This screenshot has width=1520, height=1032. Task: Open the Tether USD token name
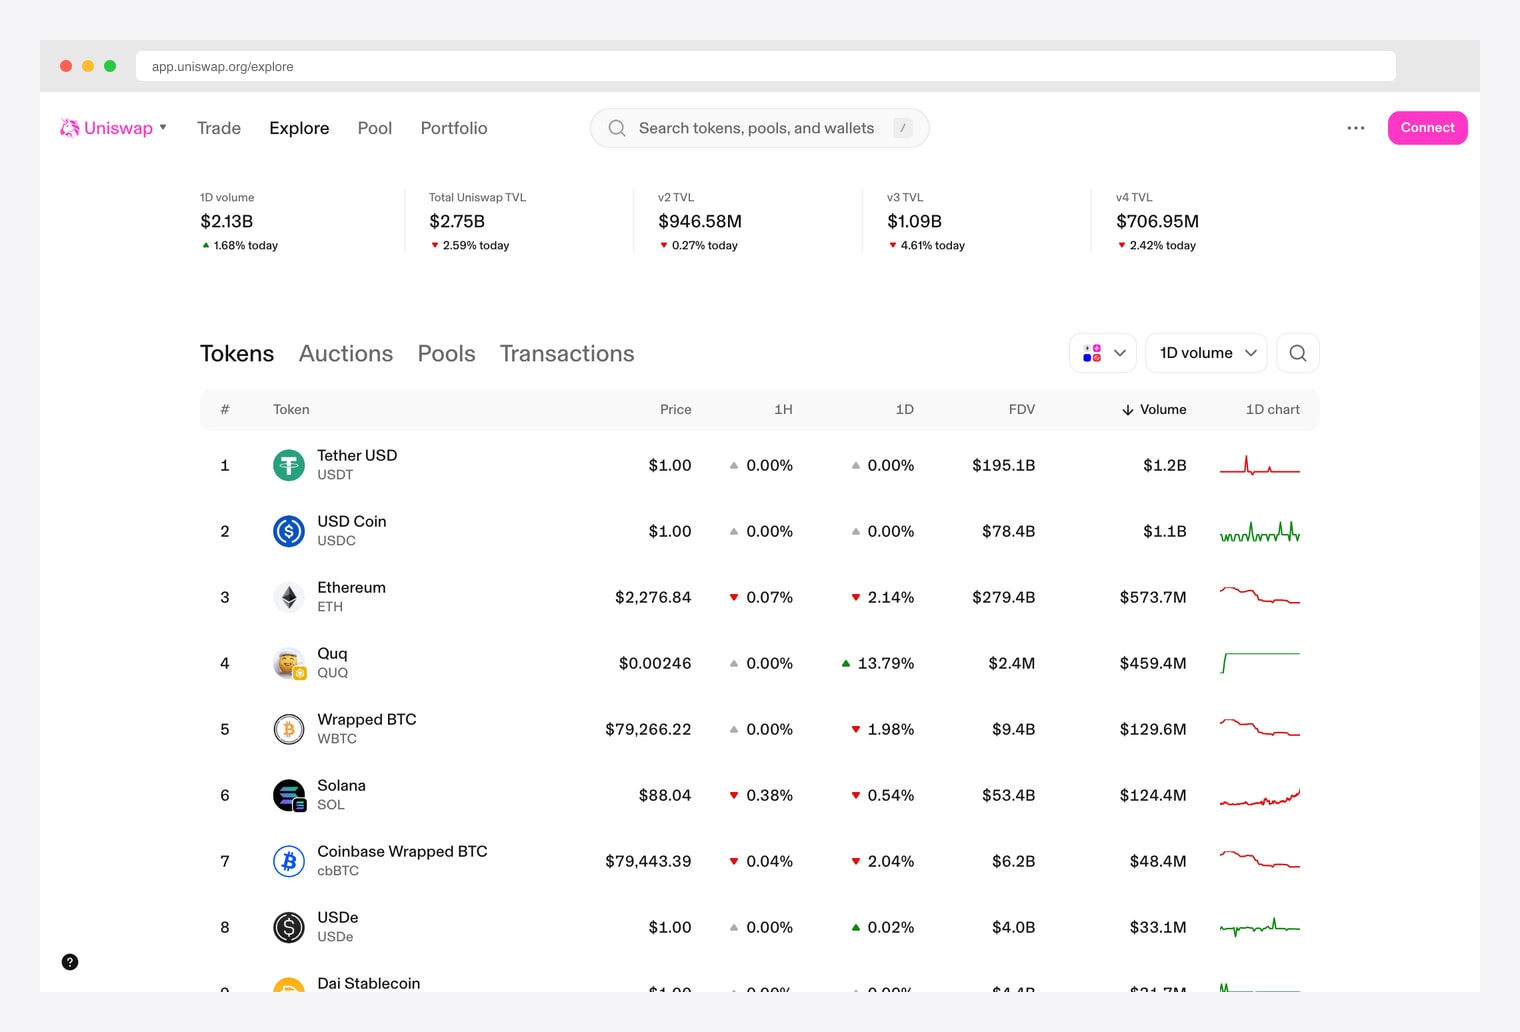click(357, 455)
